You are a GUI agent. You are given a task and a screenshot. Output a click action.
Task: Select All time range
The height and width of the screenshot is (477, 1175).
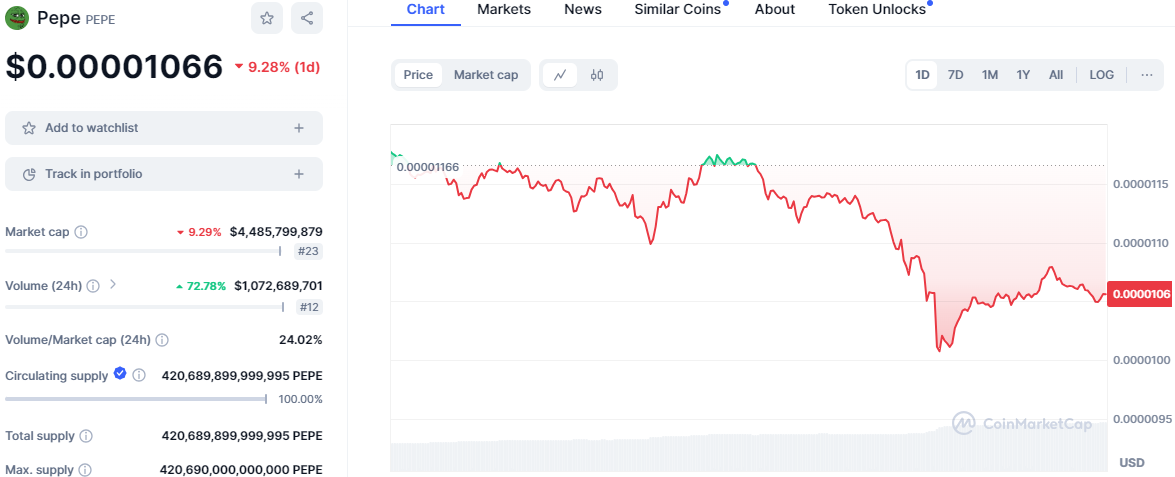[x=1056, y=75]
